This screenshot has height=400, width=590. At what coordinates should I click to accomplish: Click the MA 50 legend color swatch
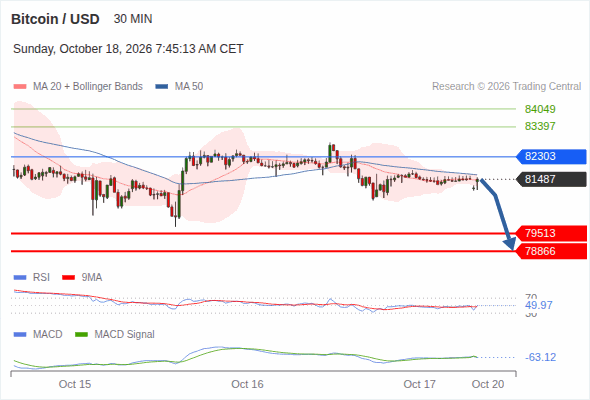click(x=161, y=87)
